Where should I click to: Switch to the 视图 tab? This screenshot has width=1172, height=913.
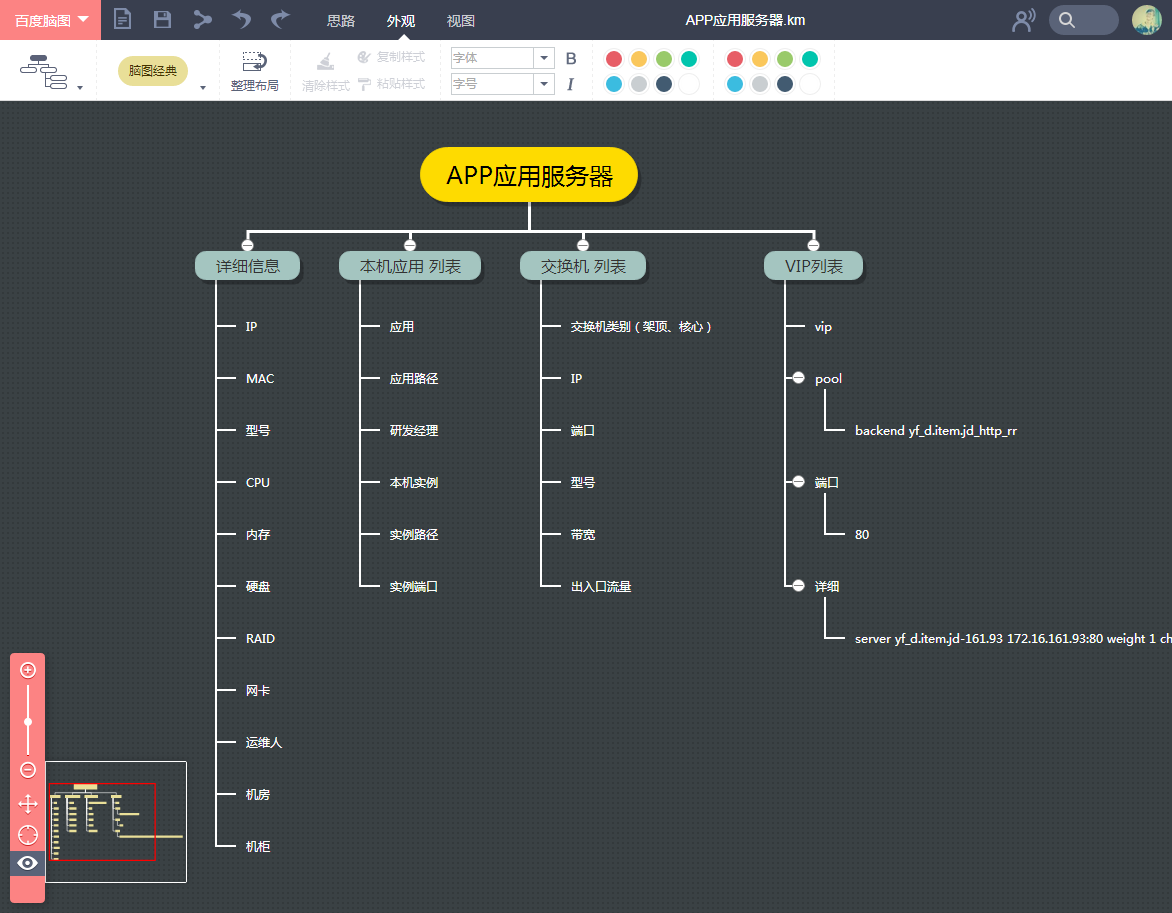(x=460, y=21)
